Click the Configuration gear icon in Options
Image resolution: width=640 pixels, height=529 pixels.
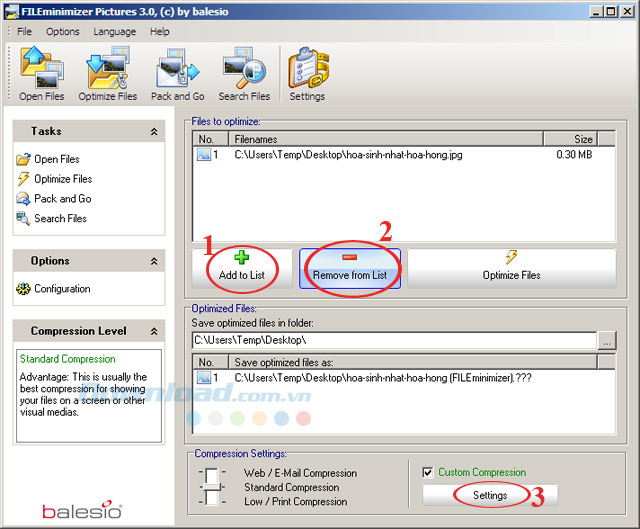click(23, 289)
